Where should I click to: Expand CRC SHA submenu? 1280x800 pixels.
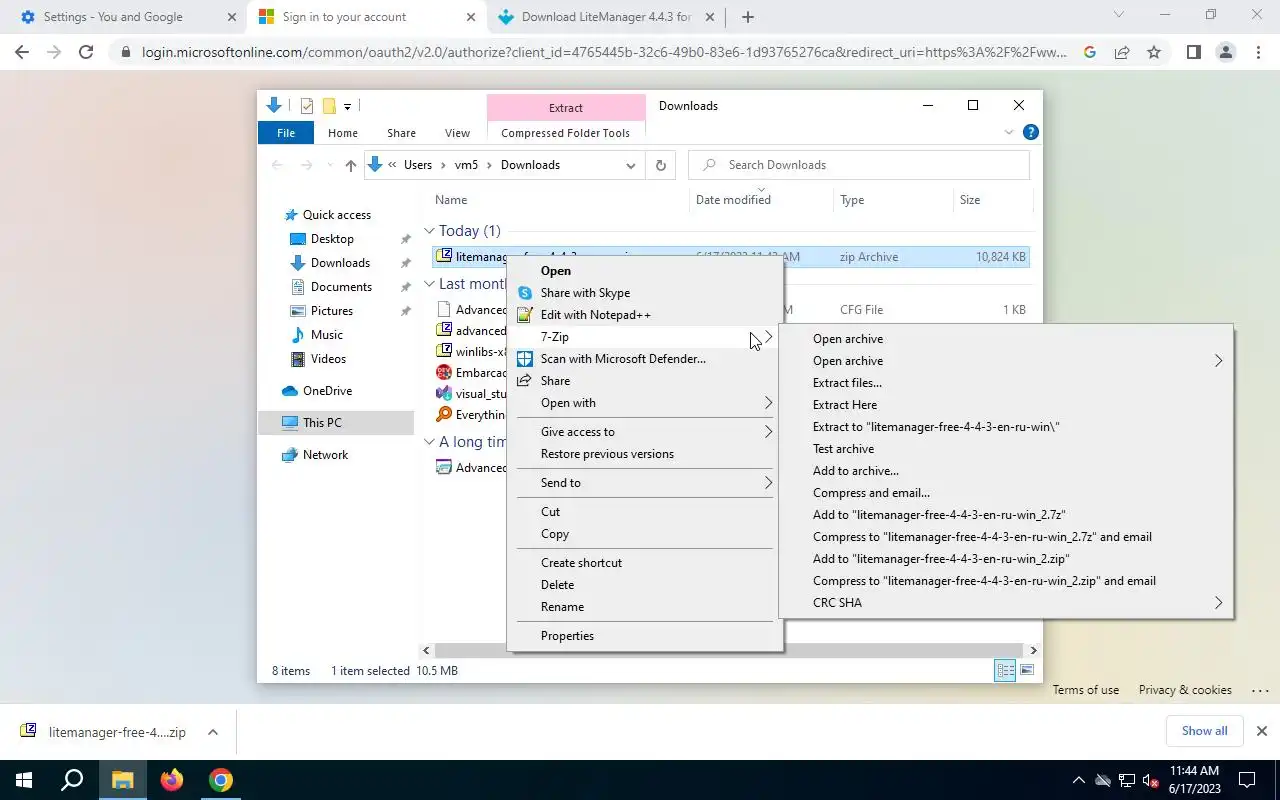[1006, 603]
